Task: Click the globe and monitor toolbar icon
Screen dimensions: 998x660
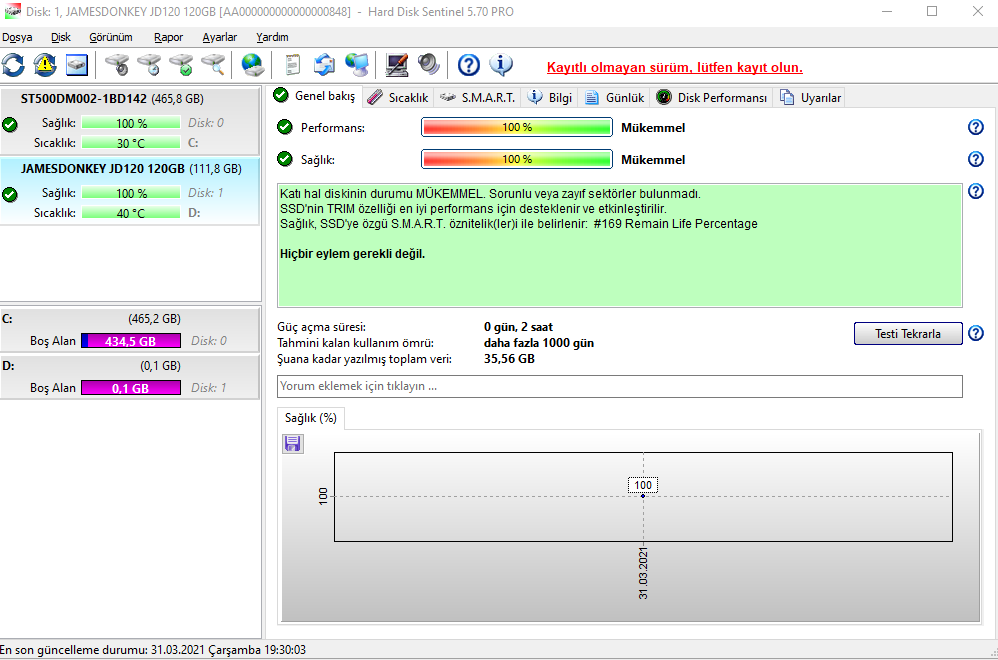Action: [356, 65]
